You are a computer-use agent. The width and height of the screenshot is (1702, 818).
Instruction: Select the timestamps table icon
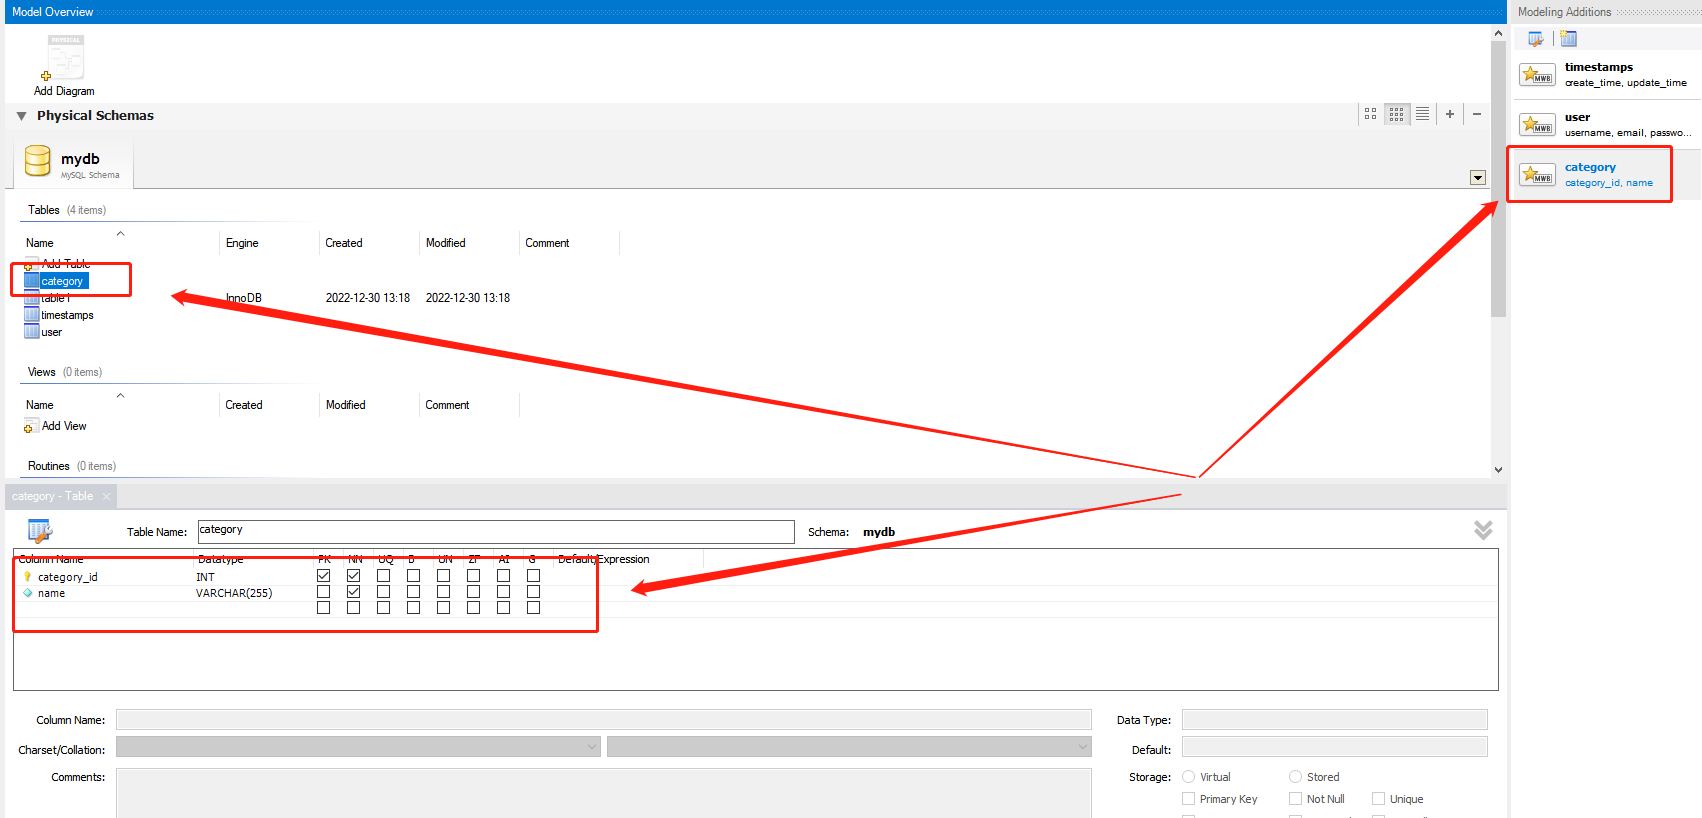click(x=32, y=315)
